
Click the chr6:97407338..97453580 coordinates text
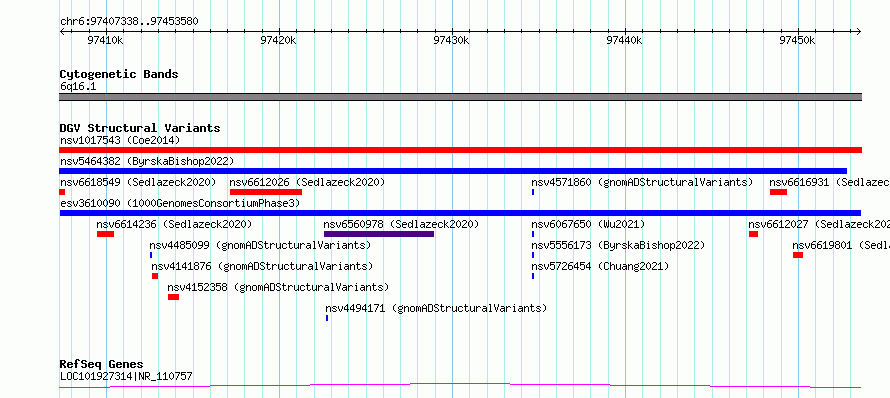coord(129,22)
